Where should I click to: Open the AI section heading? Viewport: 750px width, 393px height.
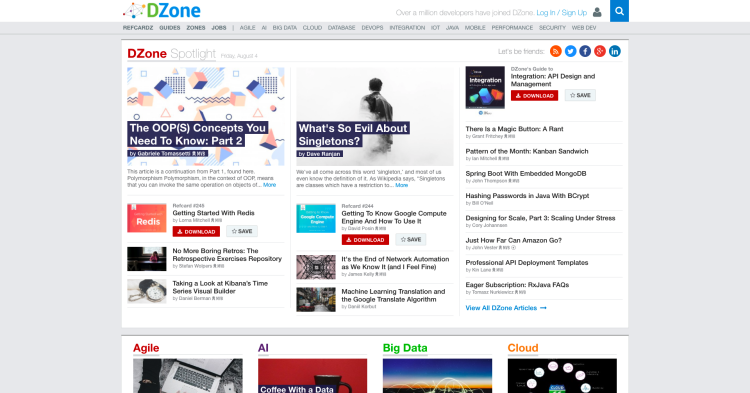(263, 348)
